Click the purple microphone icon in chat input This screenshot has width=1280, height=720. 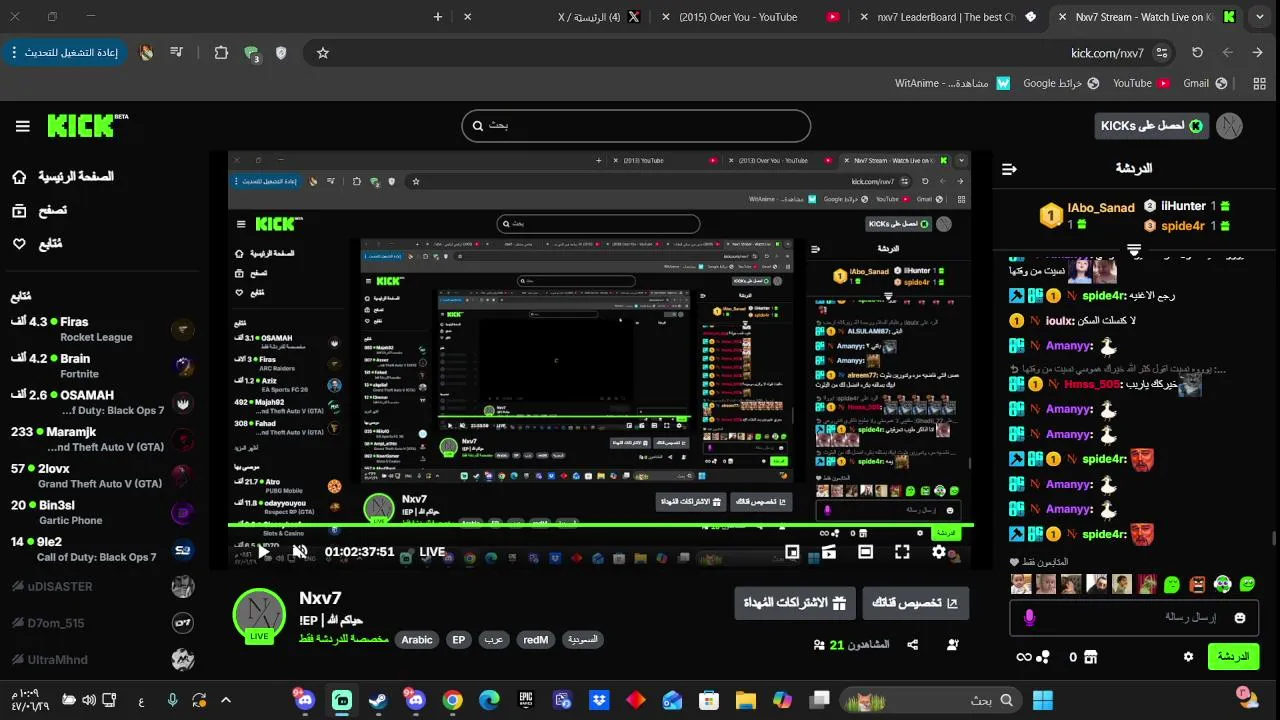1029,618
